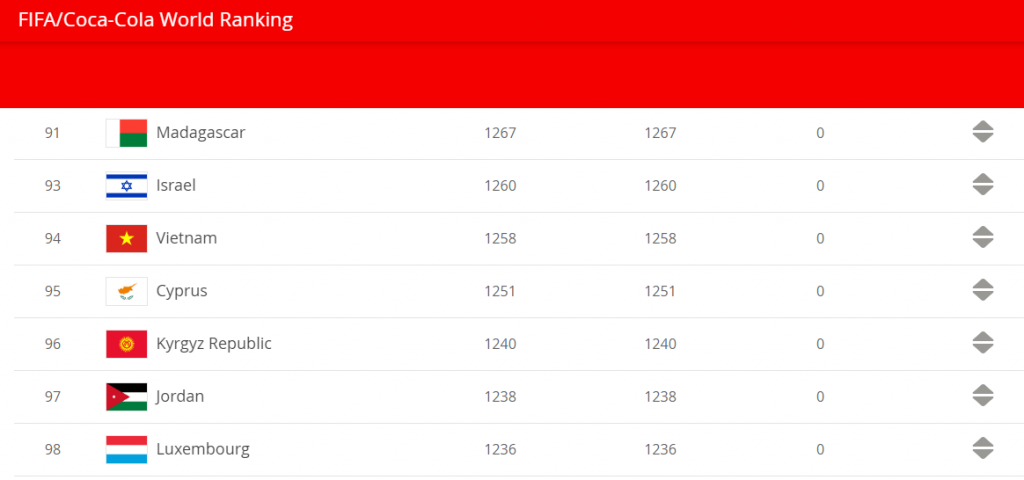Open the Israel team link
The width and height of the screenshot is (1024, 480).
pyautogui.click(x=176, y=186)
